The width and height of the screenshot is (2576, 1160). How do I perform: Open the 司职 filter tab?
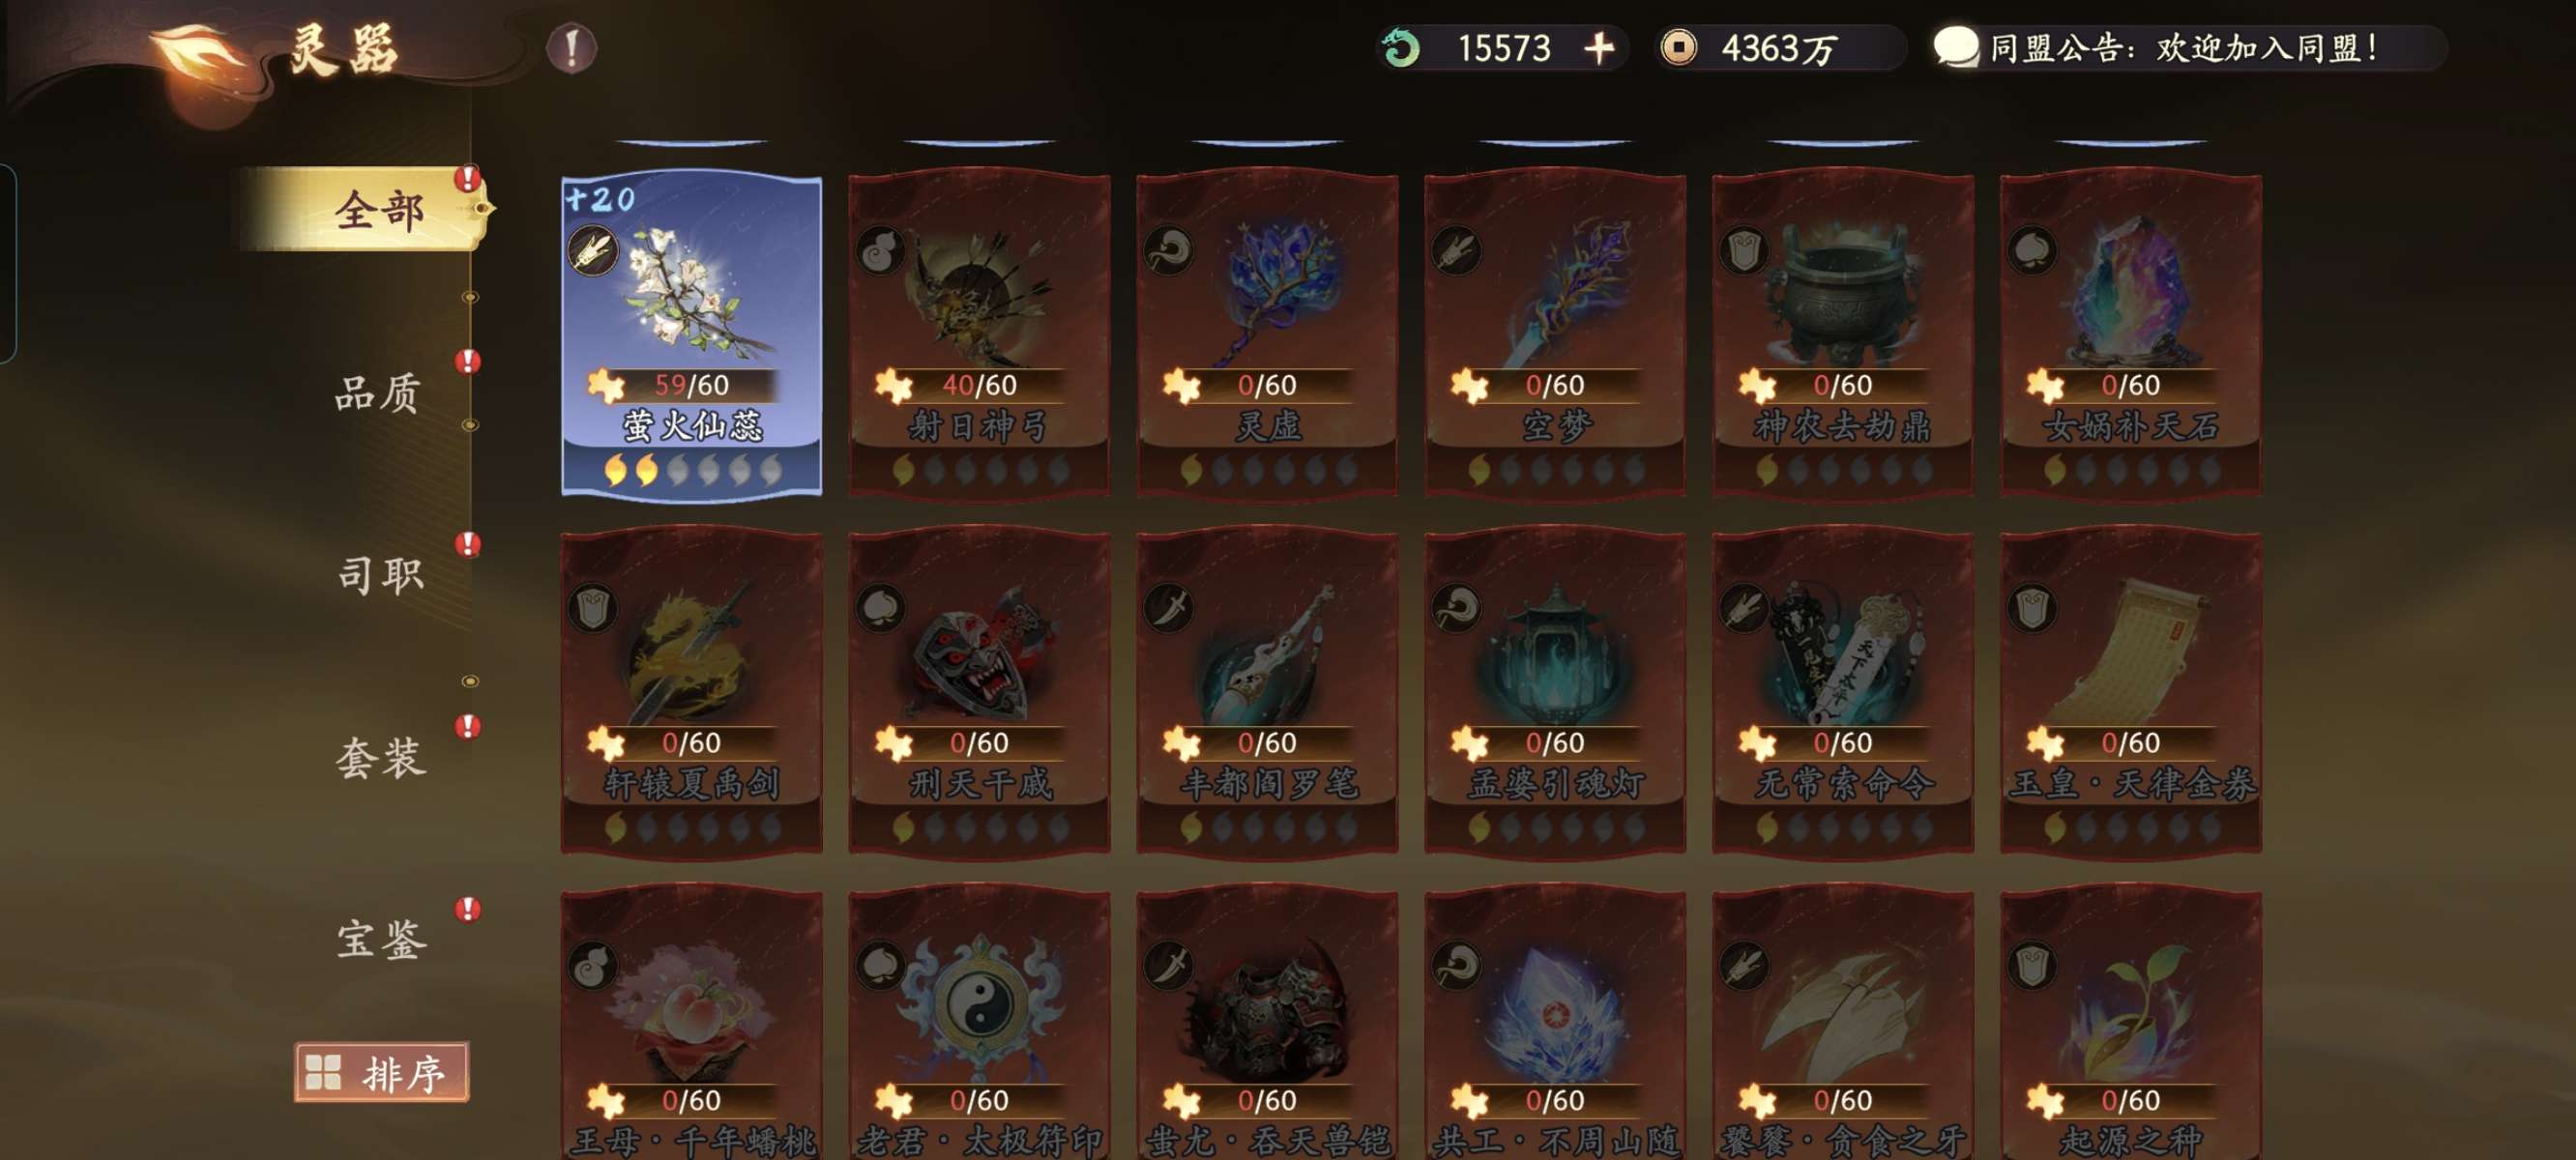[x=380, y=575]
